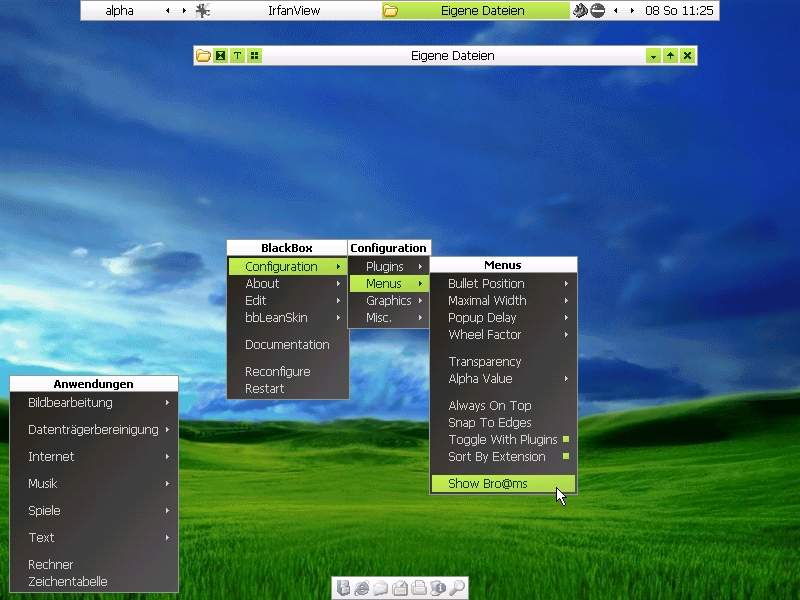Open Misc. in Configuration menu

coord(389,317)
